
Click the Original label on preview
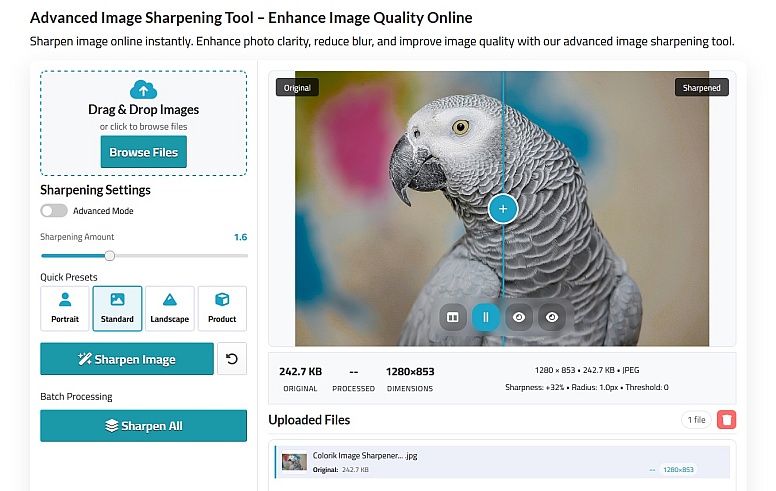297,88
